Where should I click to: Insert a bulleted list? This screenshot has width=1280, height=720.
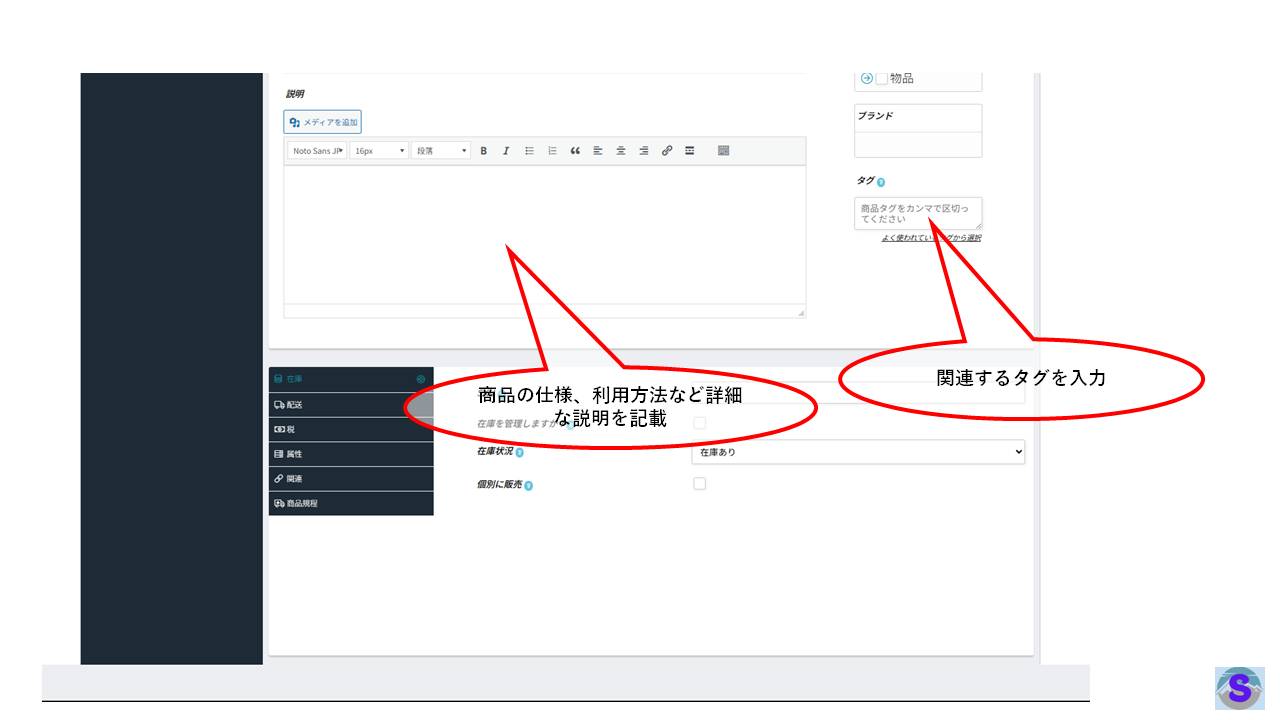pos(529,151)
